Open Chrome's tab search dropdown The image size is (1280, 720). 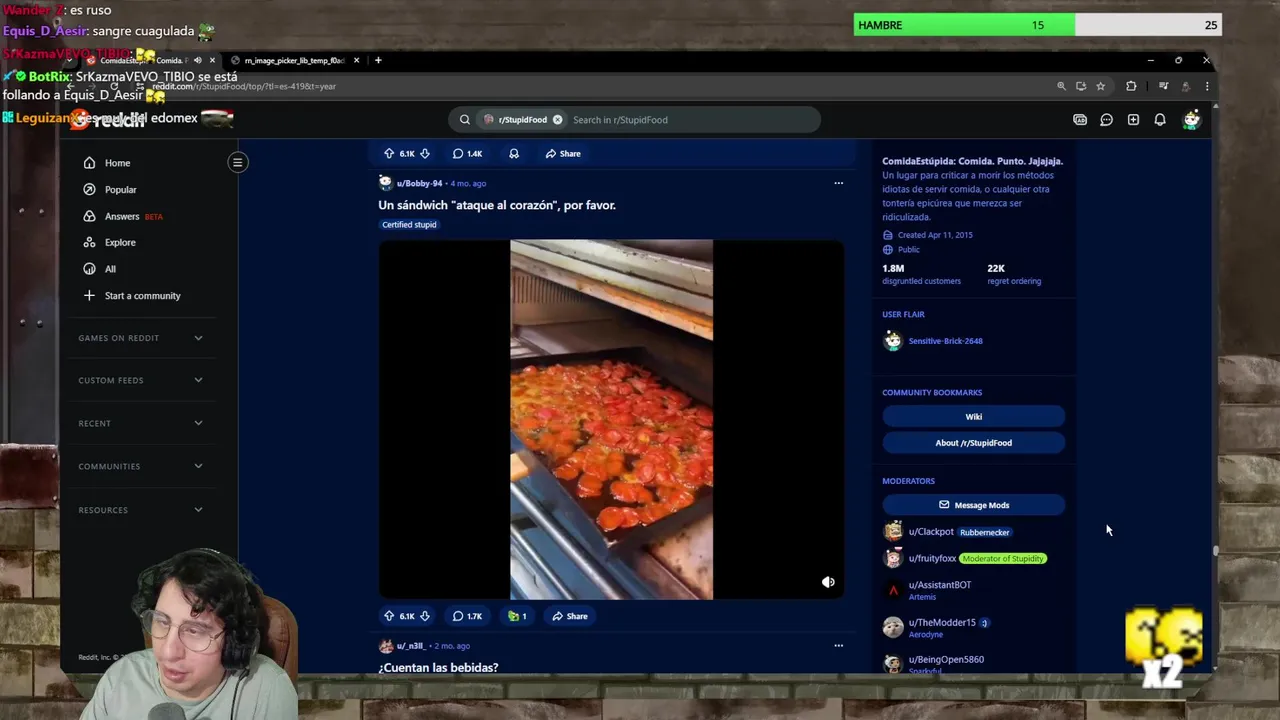(x=69, y=60)
